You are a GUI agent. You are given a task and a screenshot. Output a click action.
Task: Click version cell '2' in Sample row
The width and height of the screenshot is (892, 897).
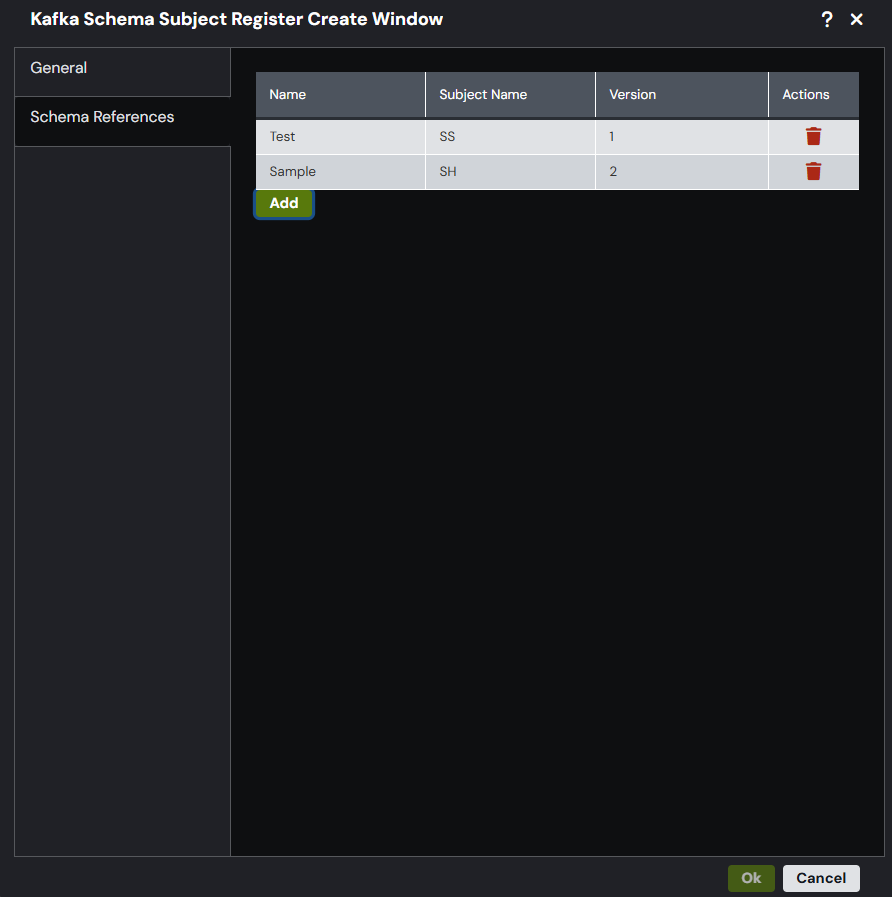pyautogui.click(x=681, y=172)
